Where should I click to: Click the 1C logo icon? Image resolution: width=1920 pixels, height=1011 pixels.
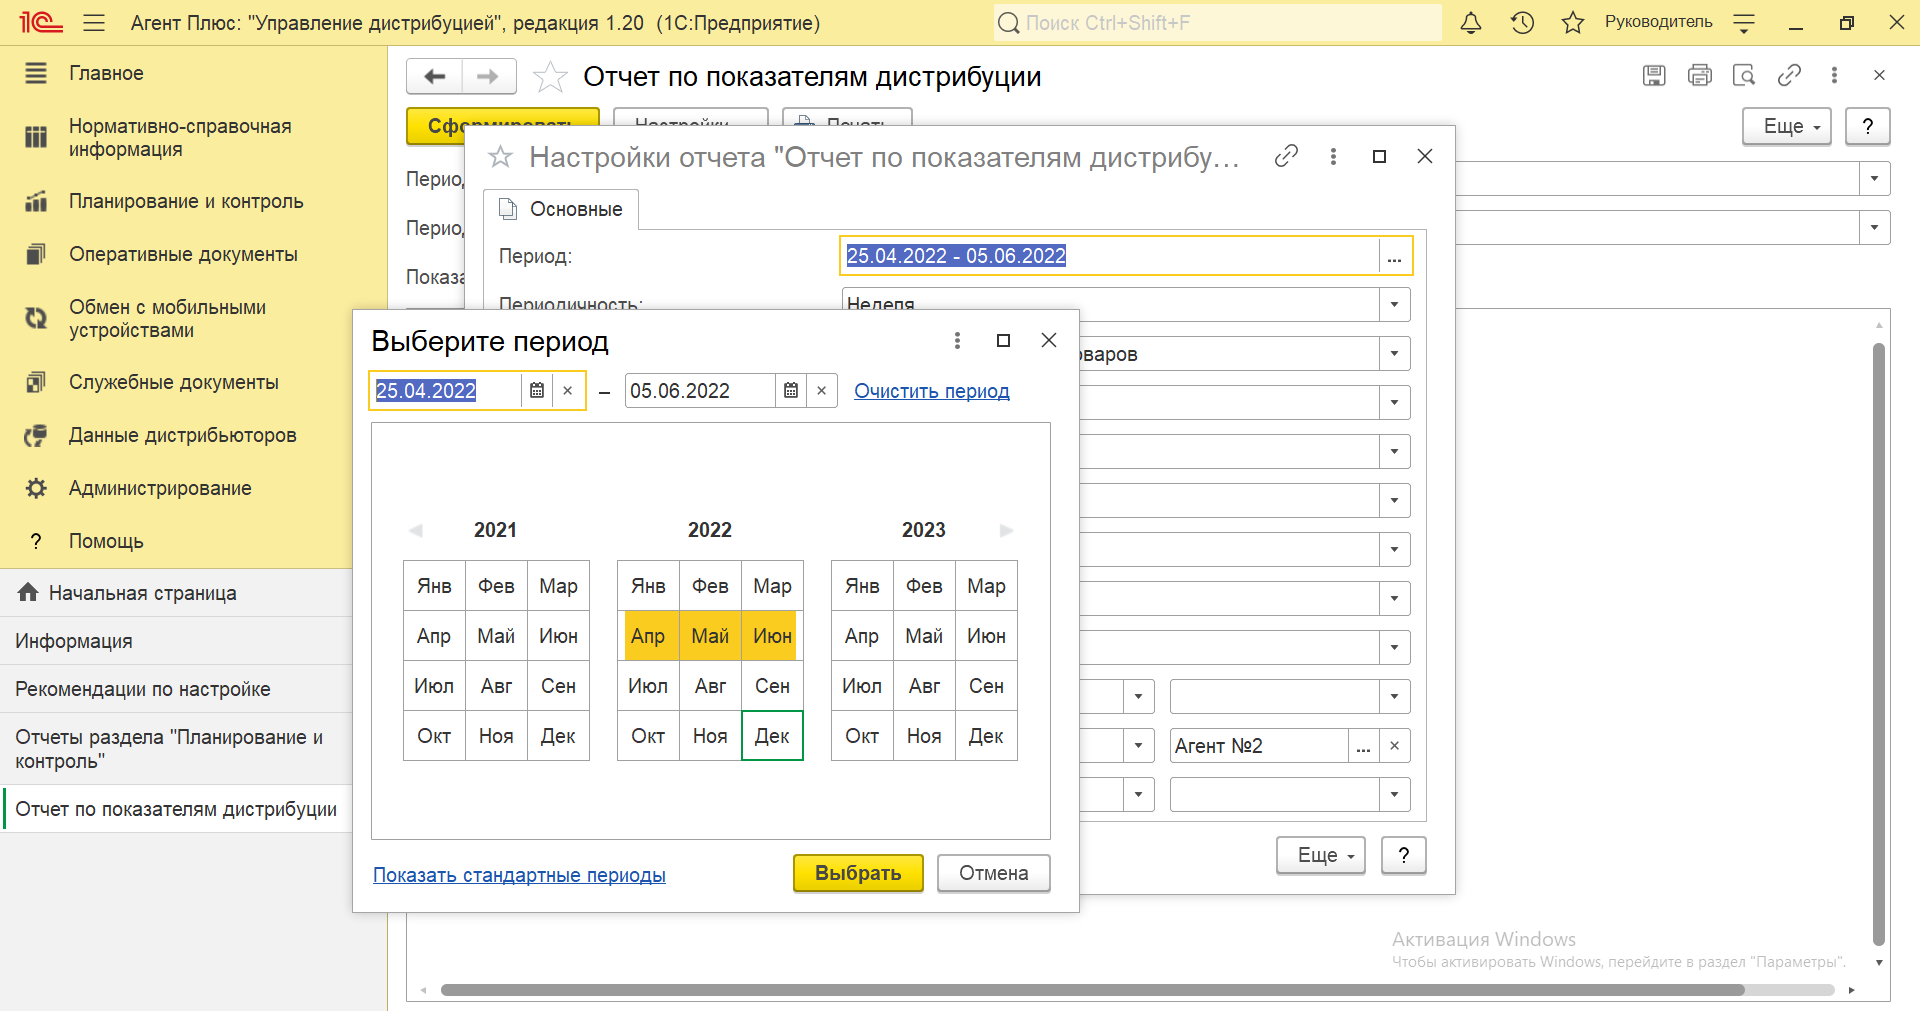tap(41, 23)
